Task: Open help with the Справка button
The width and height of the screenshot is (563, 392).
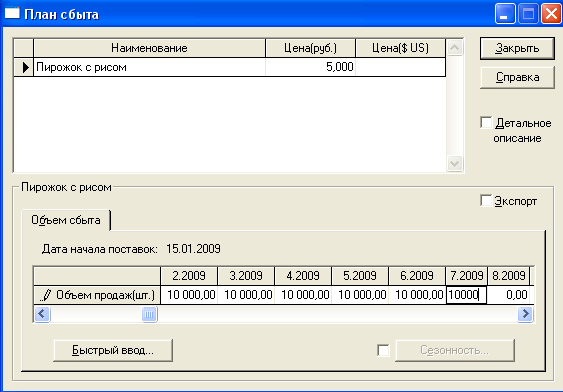Action: (x=517, y=77)
